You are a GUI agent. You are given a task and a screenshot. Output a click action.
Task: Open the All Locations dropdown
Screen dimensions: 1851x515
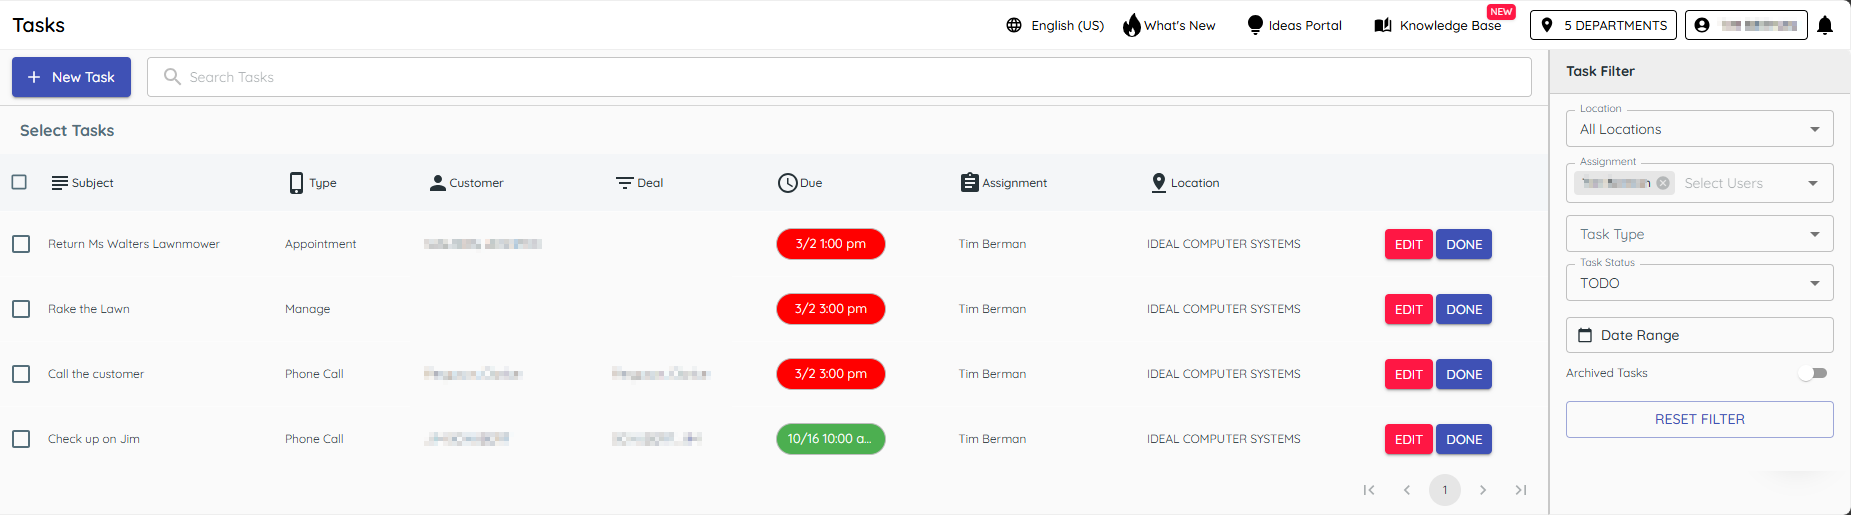[1699, 129]
